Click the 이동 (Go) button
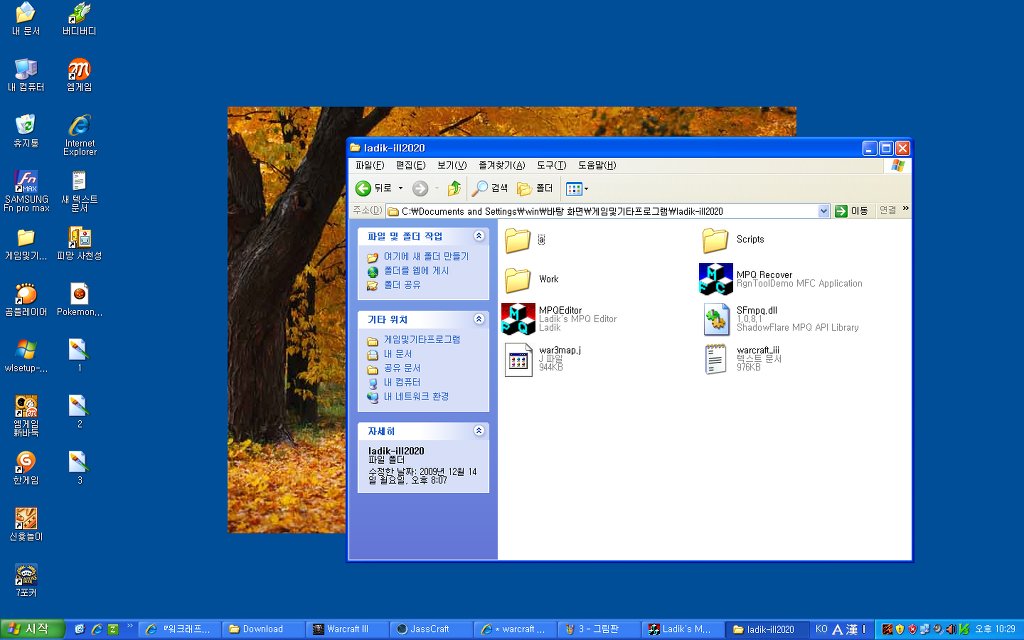1024x640 pixels. pyautogui.click(x=852, y=211)
